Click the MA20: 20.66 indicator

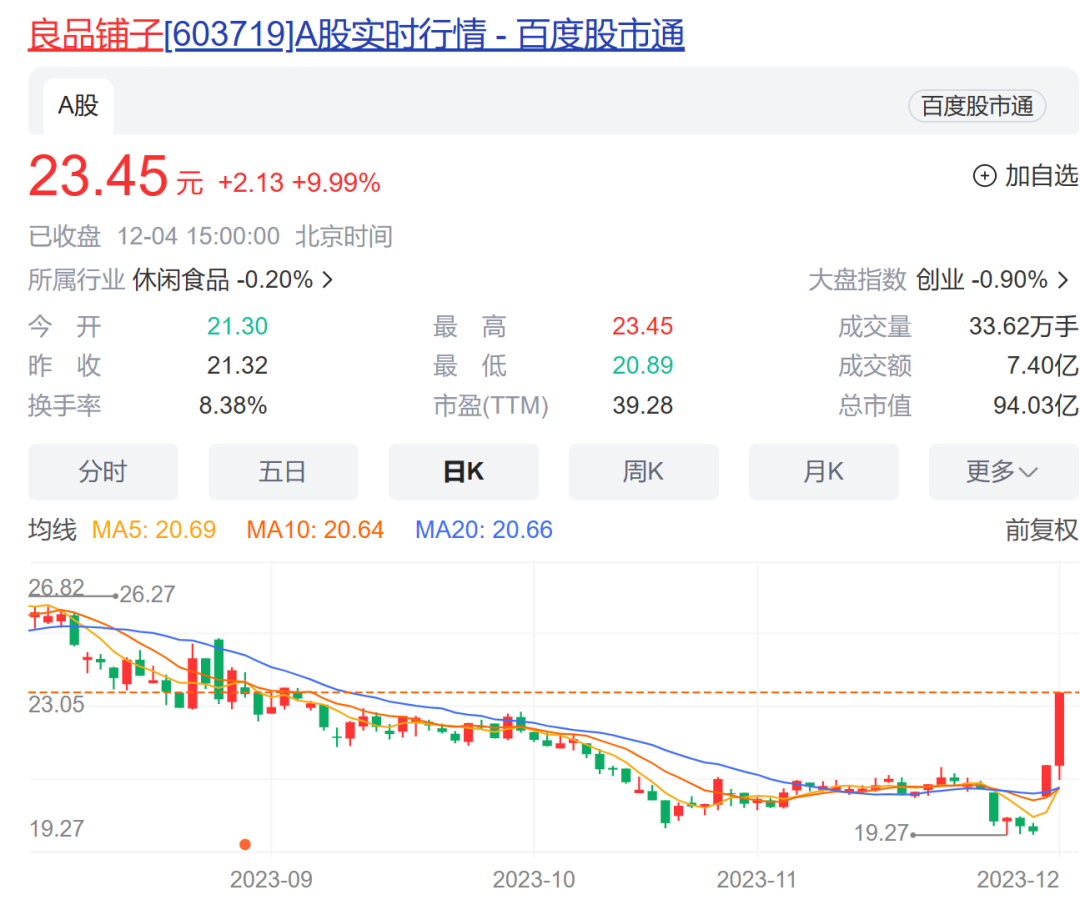click(484, 530)
